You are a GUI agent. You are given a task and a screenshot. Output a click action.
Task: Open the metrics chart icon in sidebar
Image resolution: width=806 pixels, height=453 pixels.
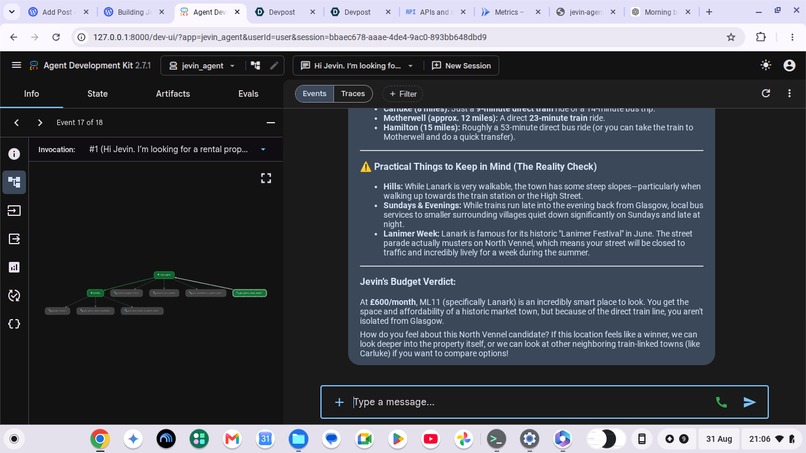(x=14, y=267)
